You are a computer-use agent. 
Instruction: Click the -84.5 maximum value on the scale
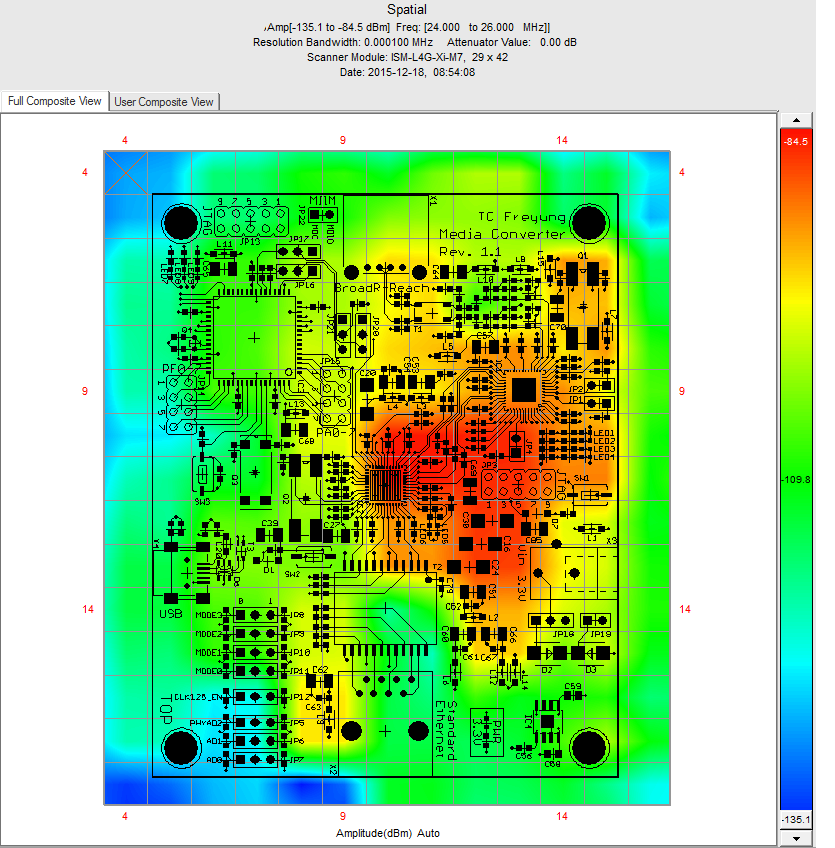(796, 142)
